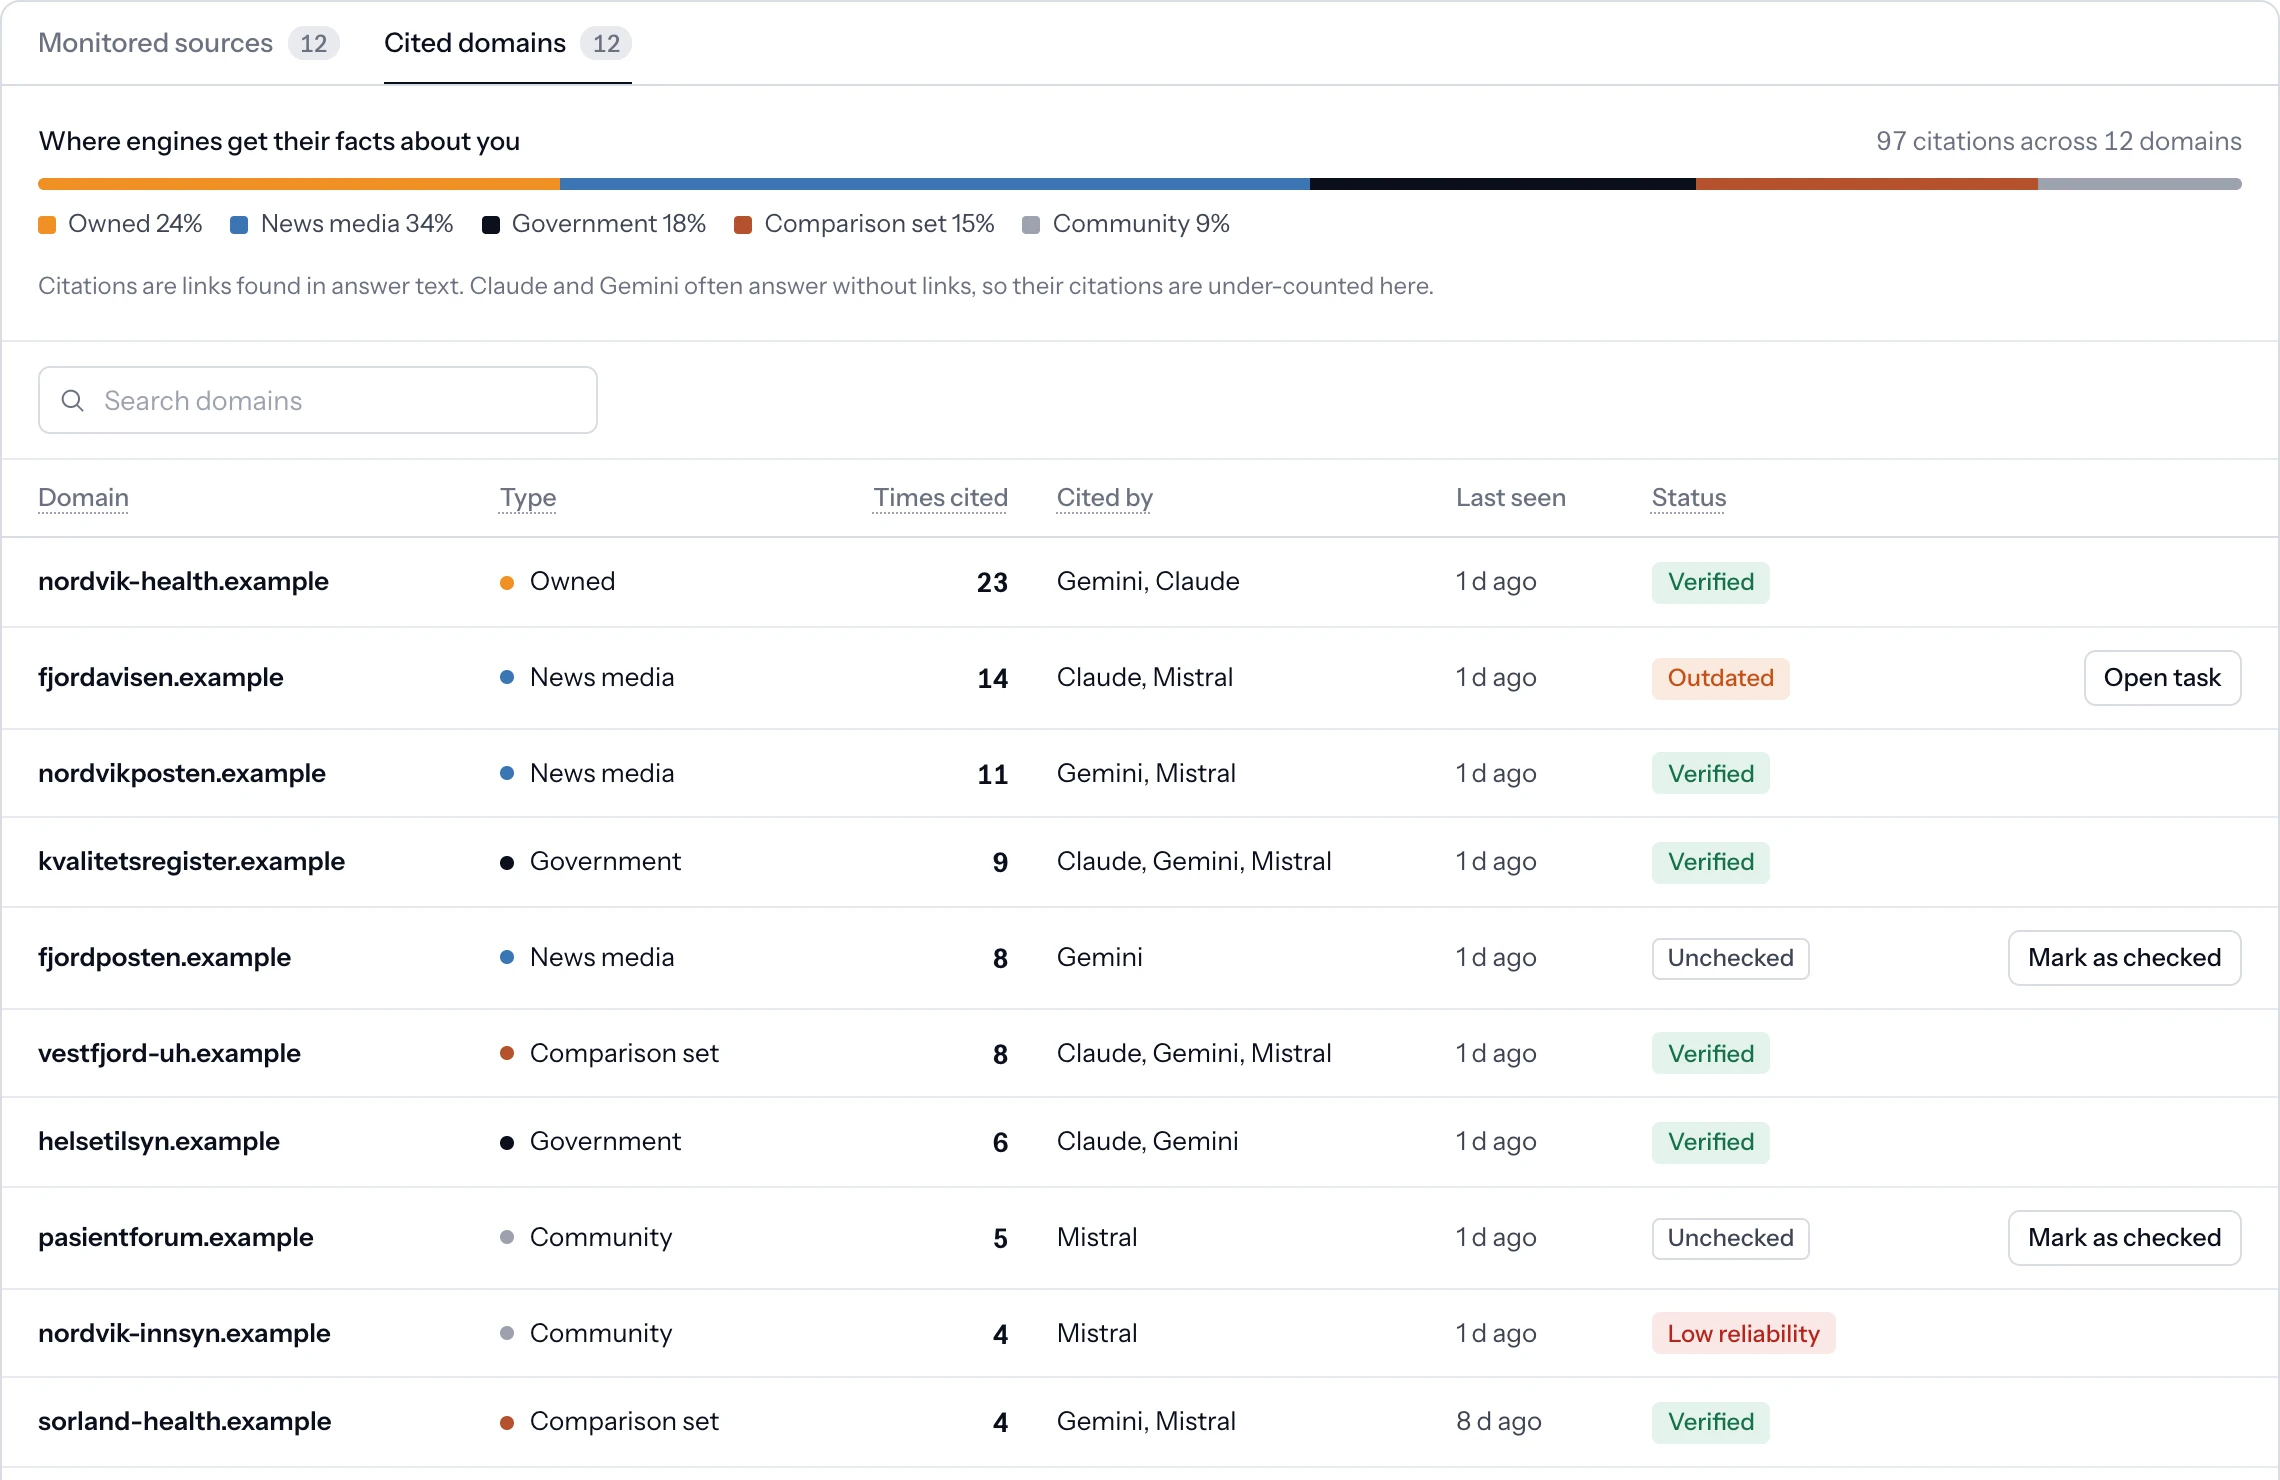This screenshot has height=1480, width=2280.
Task: Click the Outdated status badge
Action: coord(1720,678)
